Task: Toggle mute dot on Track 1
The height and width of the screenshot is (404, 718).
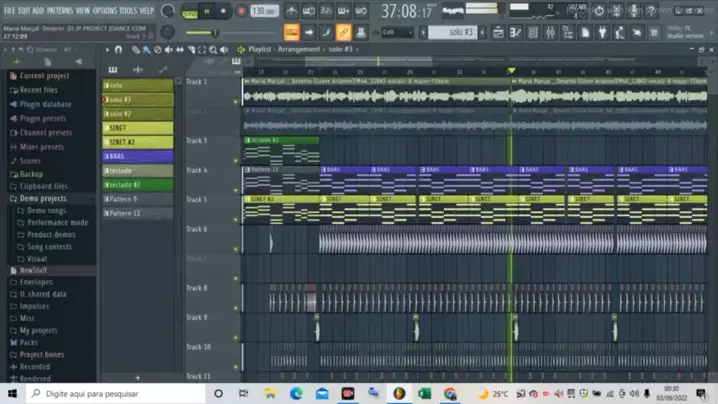Action: coord(237,102)
